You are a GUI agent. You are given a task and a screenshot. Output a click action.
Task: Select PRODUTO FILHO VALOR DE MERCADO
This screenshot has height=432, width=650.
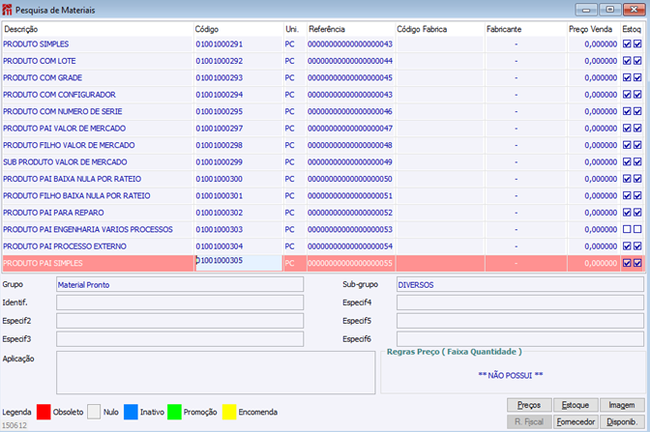tap(69, 145)
